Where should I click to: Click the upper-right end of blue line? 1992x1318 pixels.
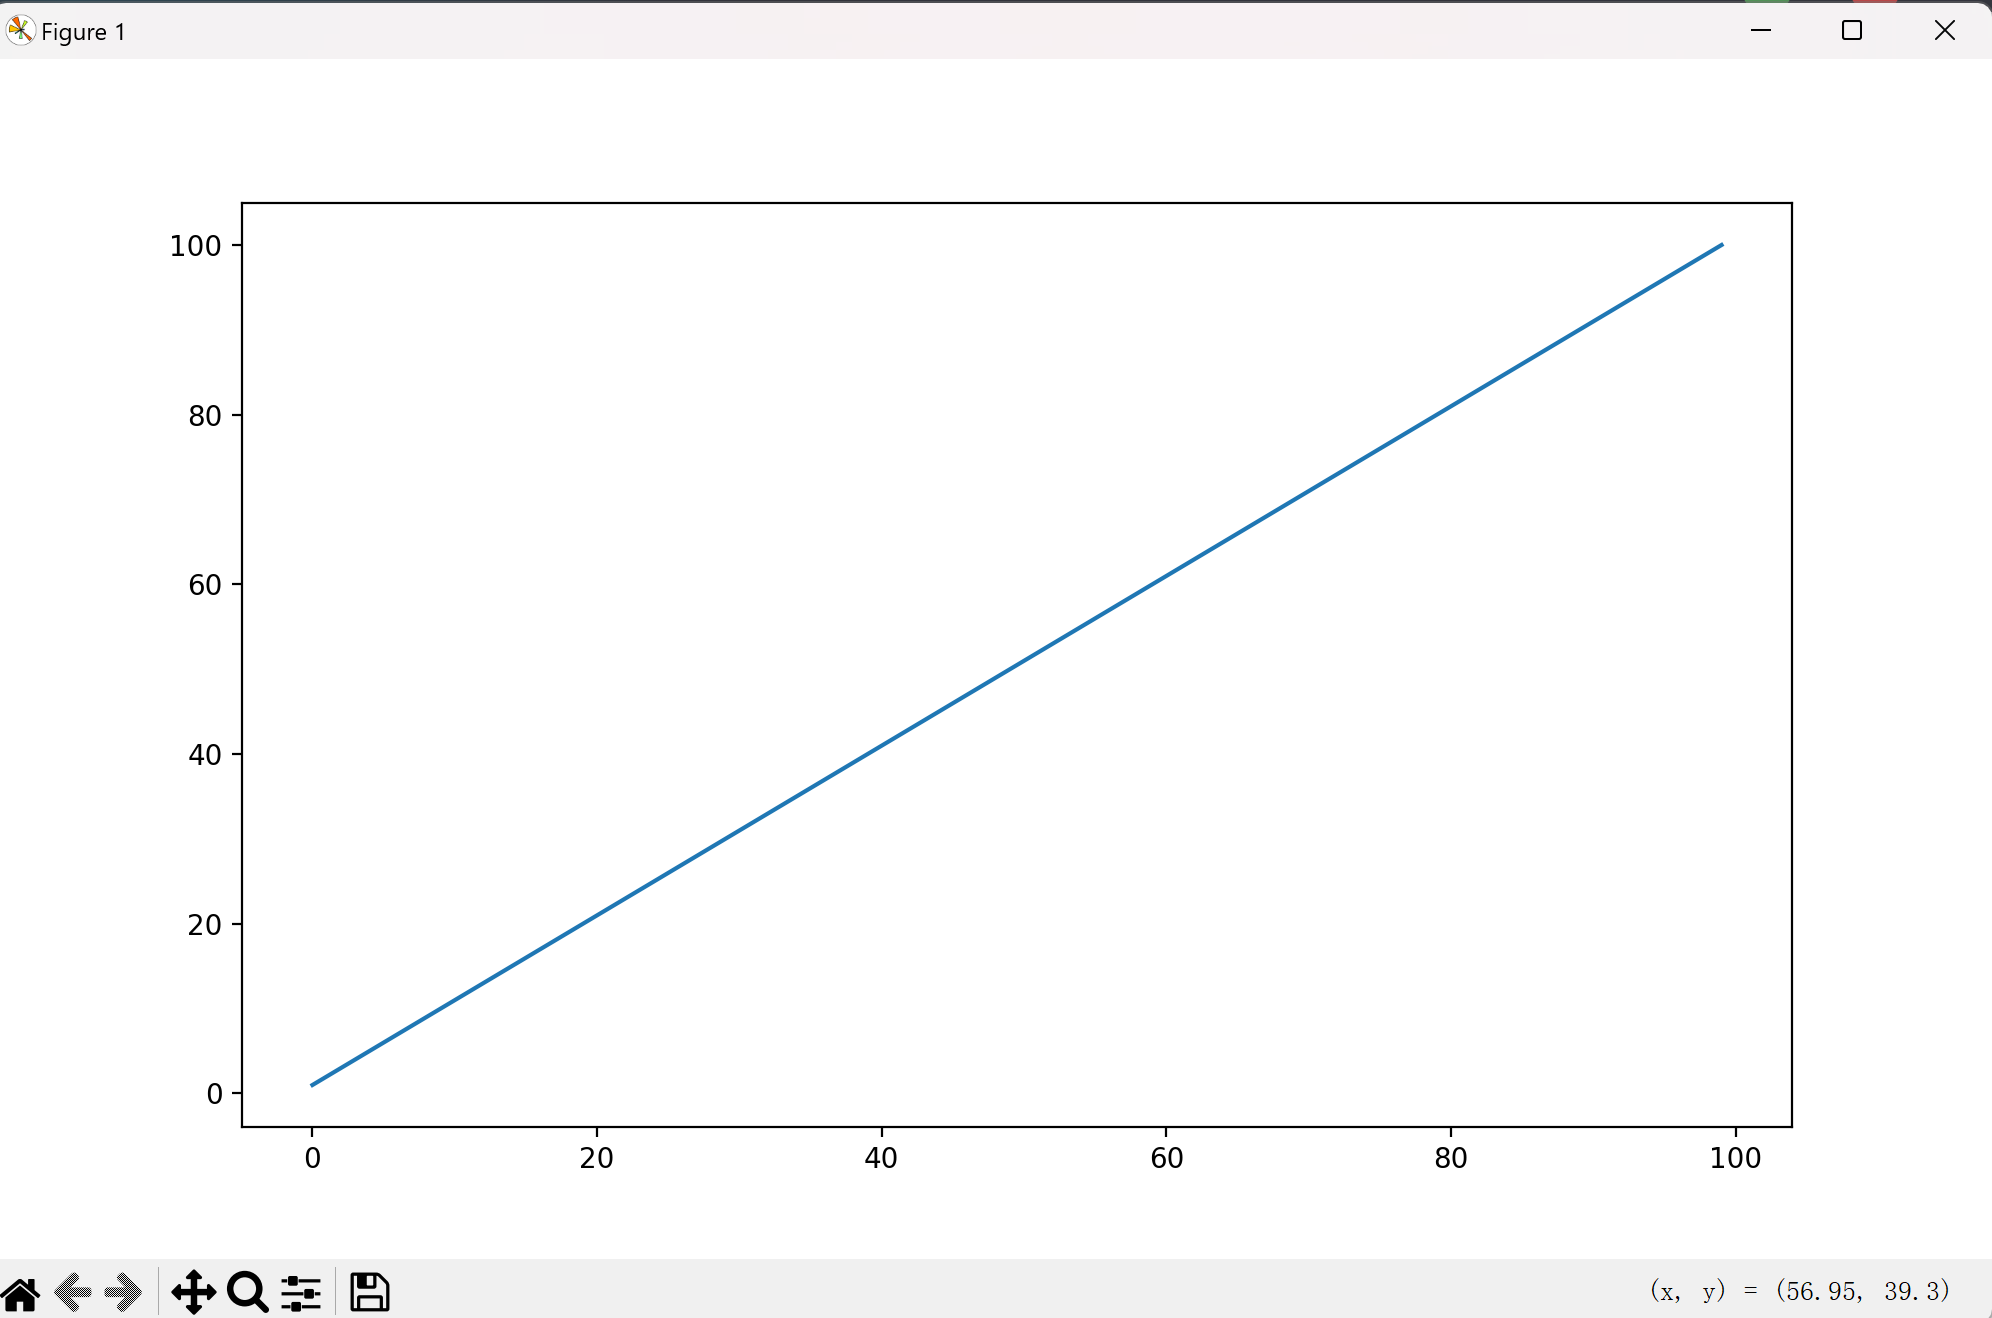pos(1720,245)
